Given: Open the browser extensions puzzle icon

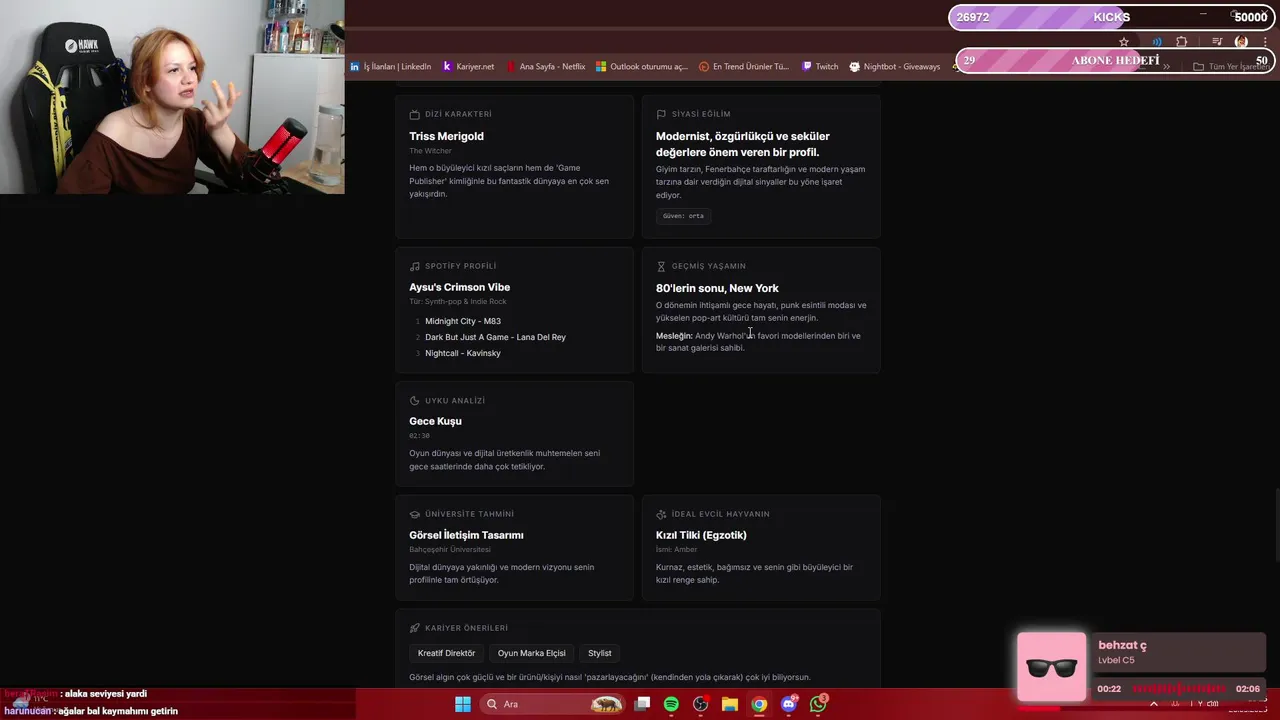Looking at the screenshot, I should (x=1182, y=42).
